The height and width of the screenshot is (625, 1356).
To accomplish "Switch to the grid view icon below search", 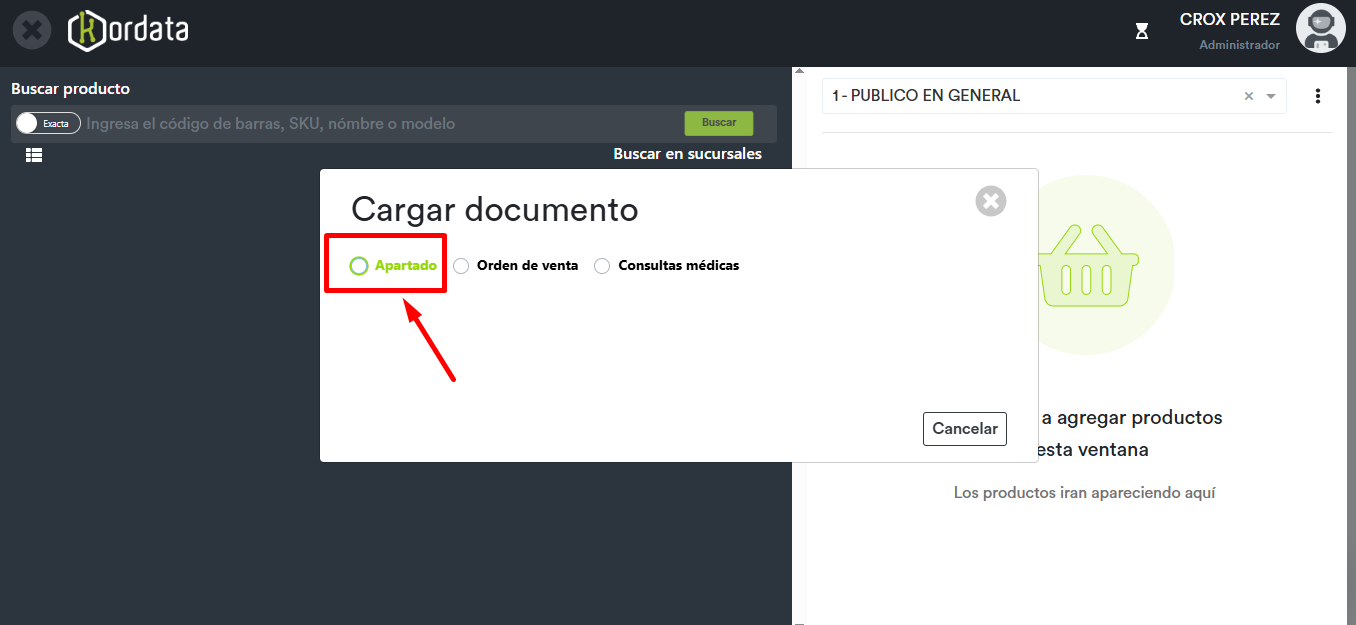I will click(34, 155).
